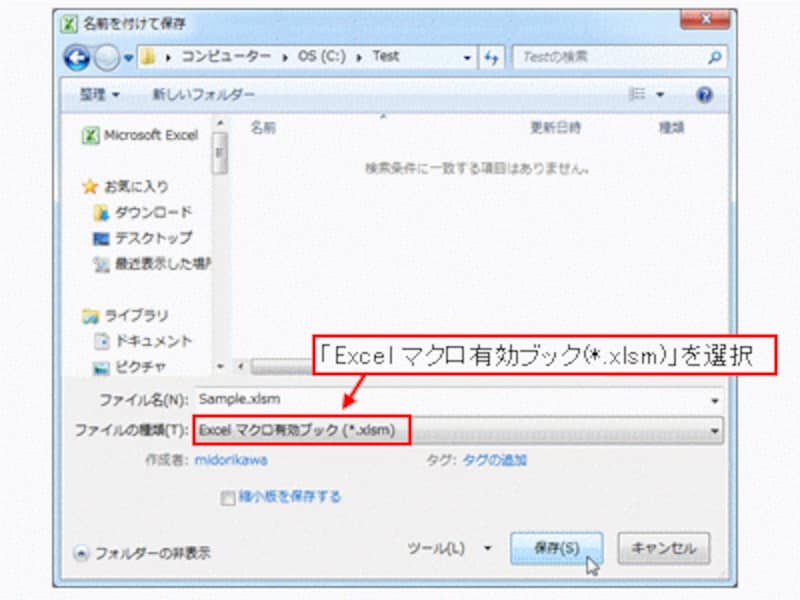Screen dimensions: 800x600
Task: Click the blue help icon
Action: (705, 95)
